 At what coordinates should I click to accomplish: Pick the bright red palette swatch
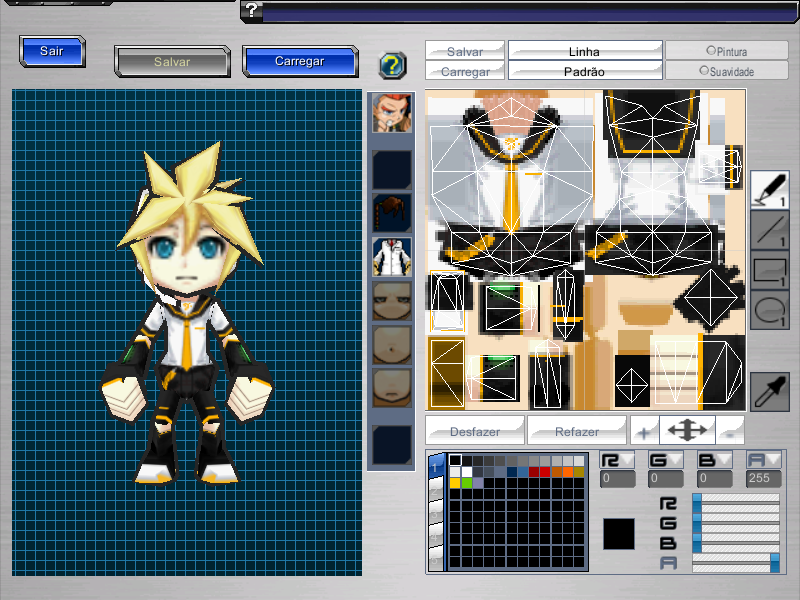coord(545,472)
